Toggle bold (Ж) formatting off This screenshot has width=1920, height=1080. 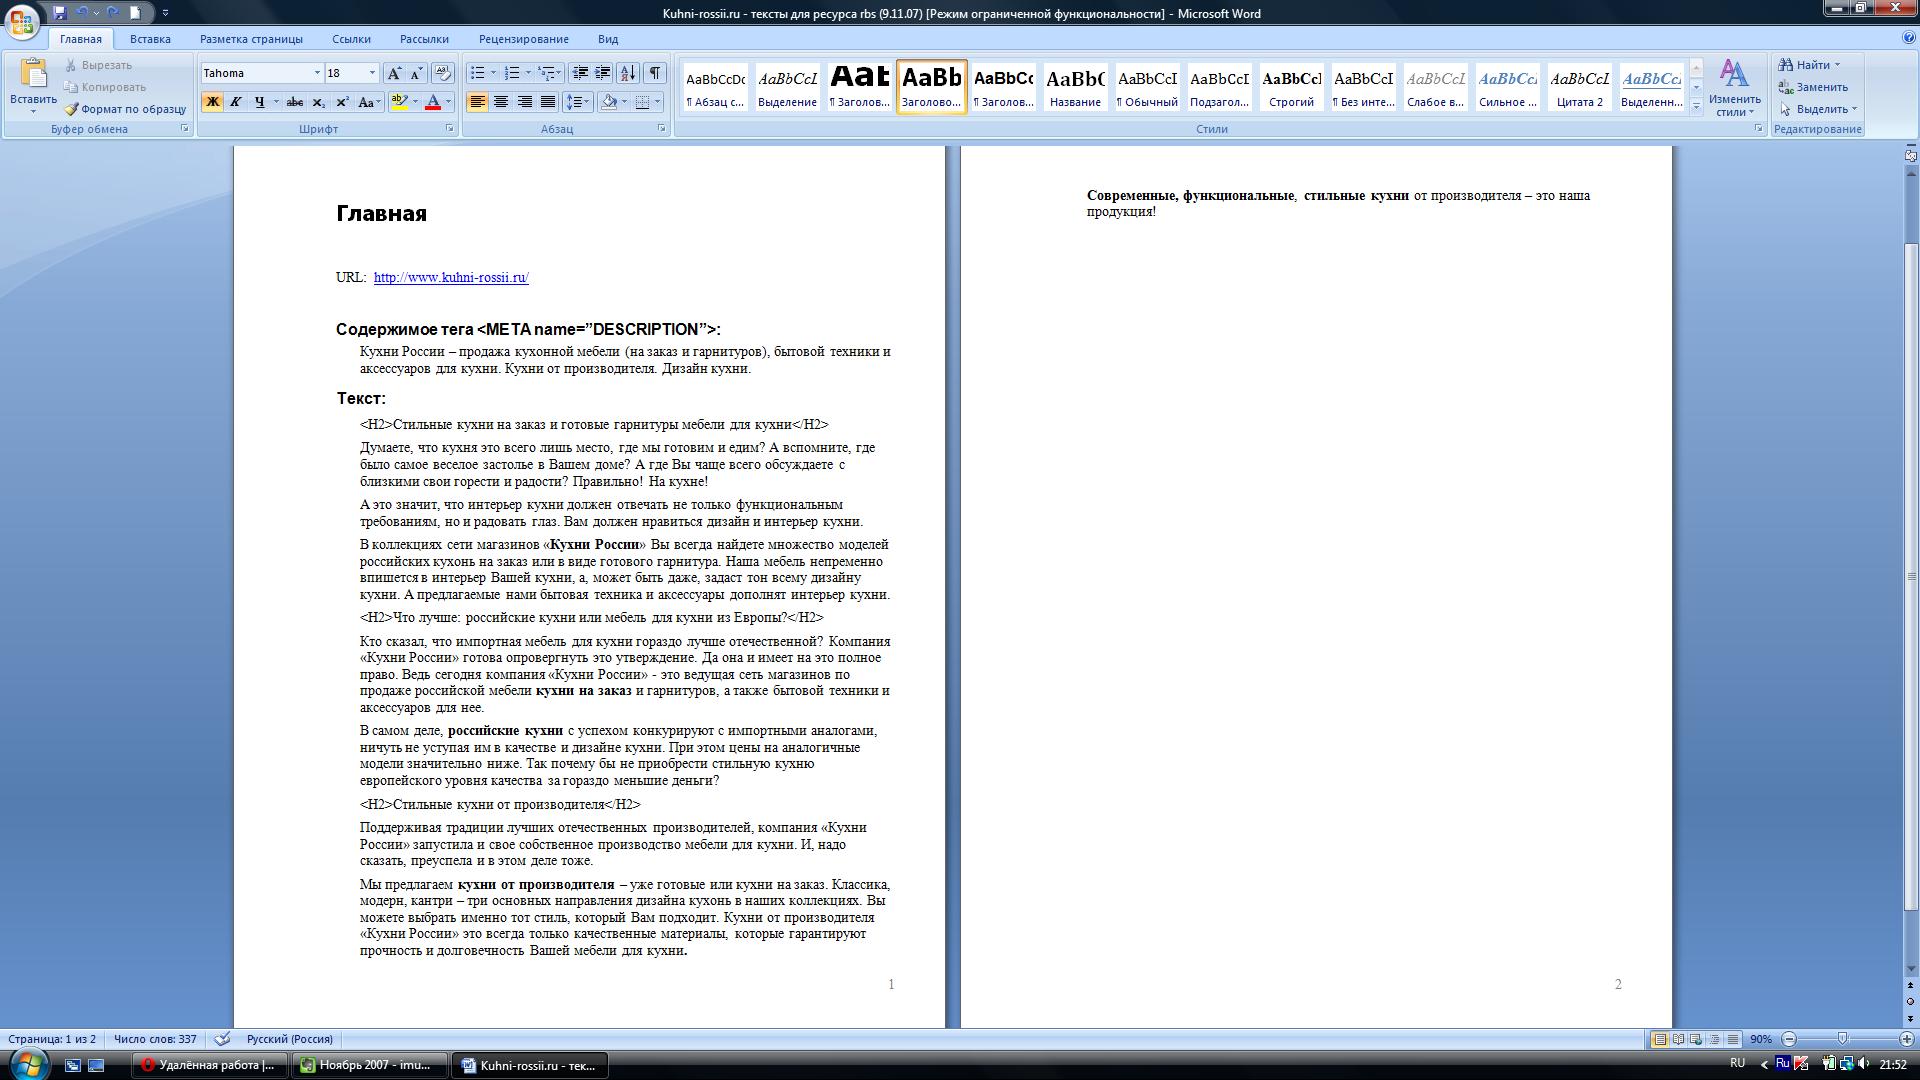212,102
